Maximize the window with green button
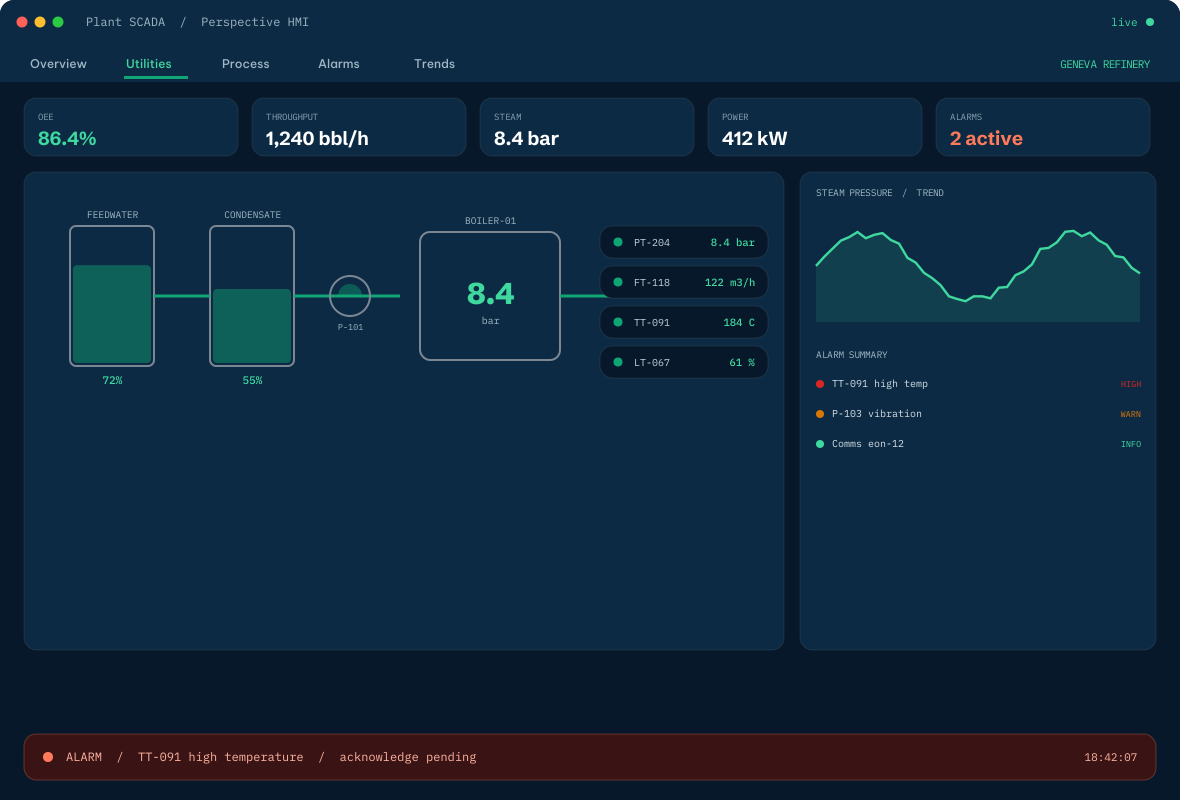Image resolution: width=1180 pixels, height=800 pixels. [58, 22]
